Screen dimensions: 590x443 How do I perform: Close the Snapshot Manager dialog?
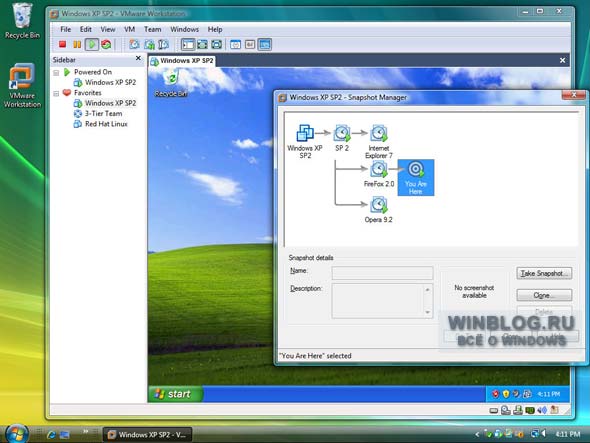pyautogui.click(x=573, y=95)
